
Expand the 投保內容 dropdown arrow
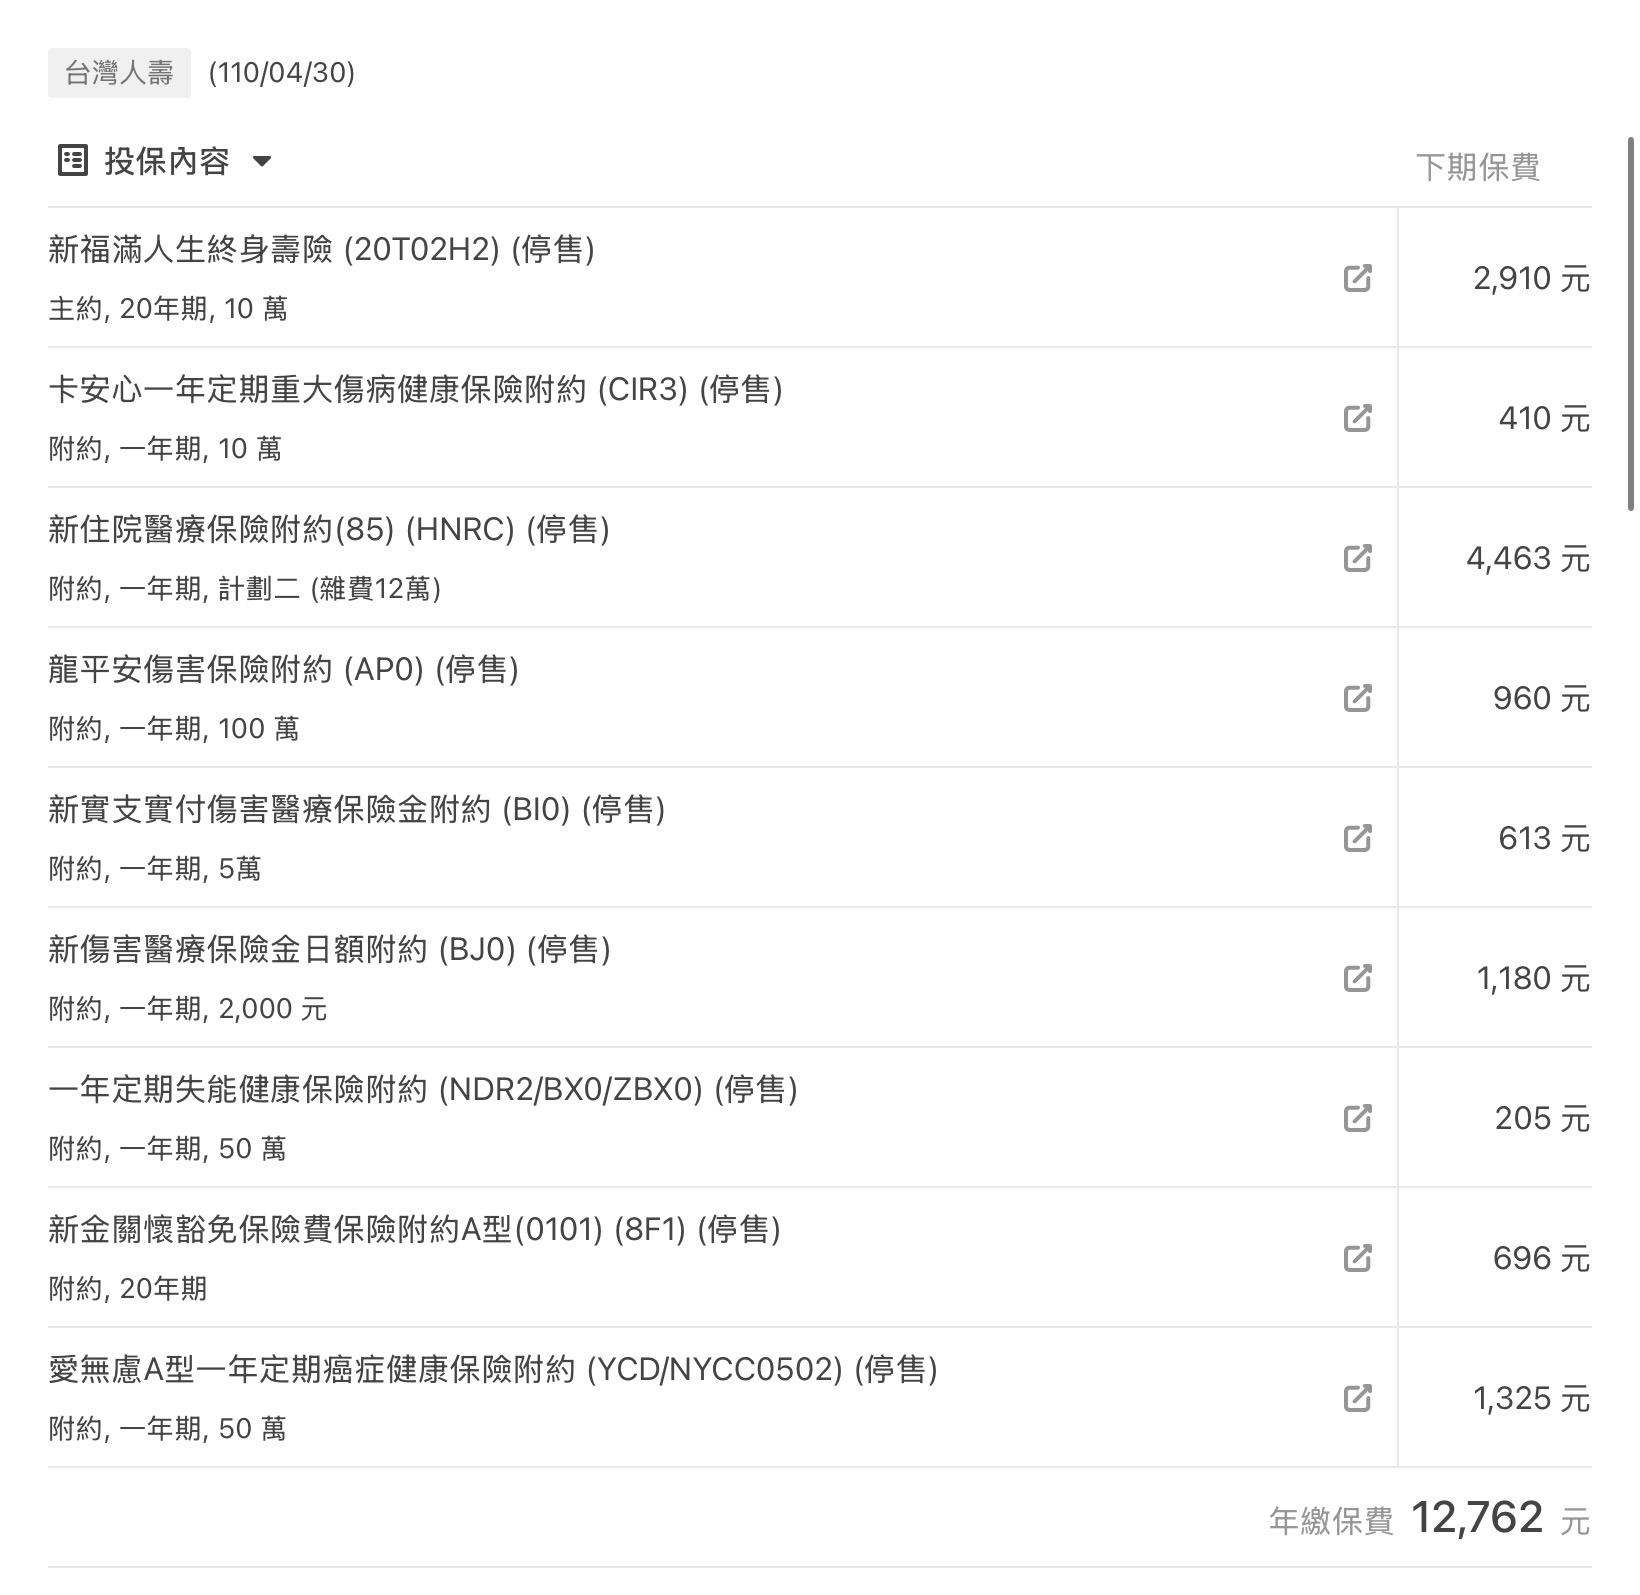262,161
